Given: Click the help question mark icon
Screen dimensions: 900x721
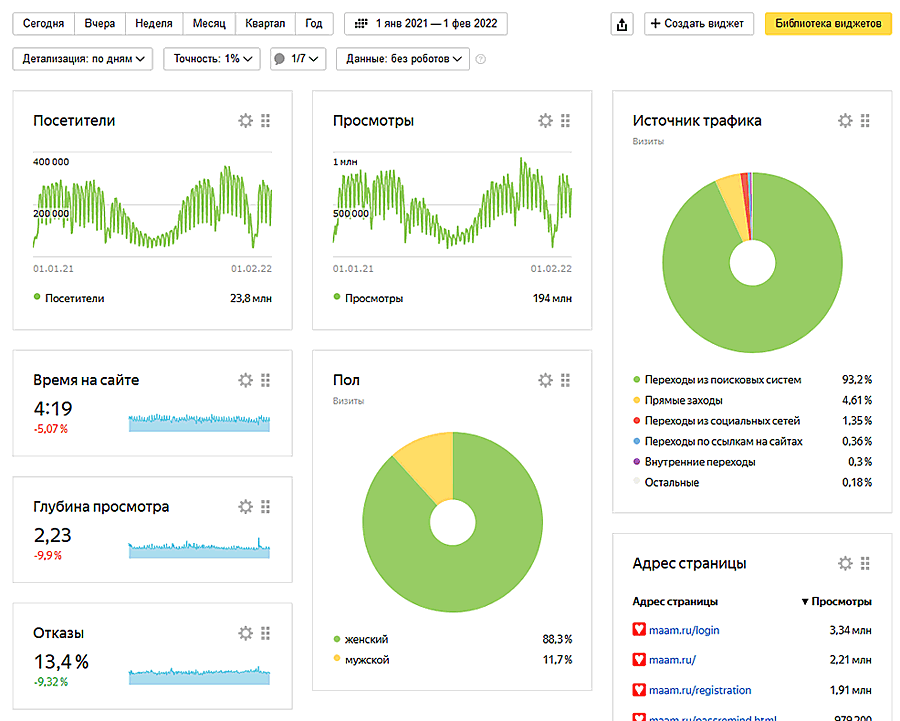Looking at the screenshot, I should coord(481,60).
